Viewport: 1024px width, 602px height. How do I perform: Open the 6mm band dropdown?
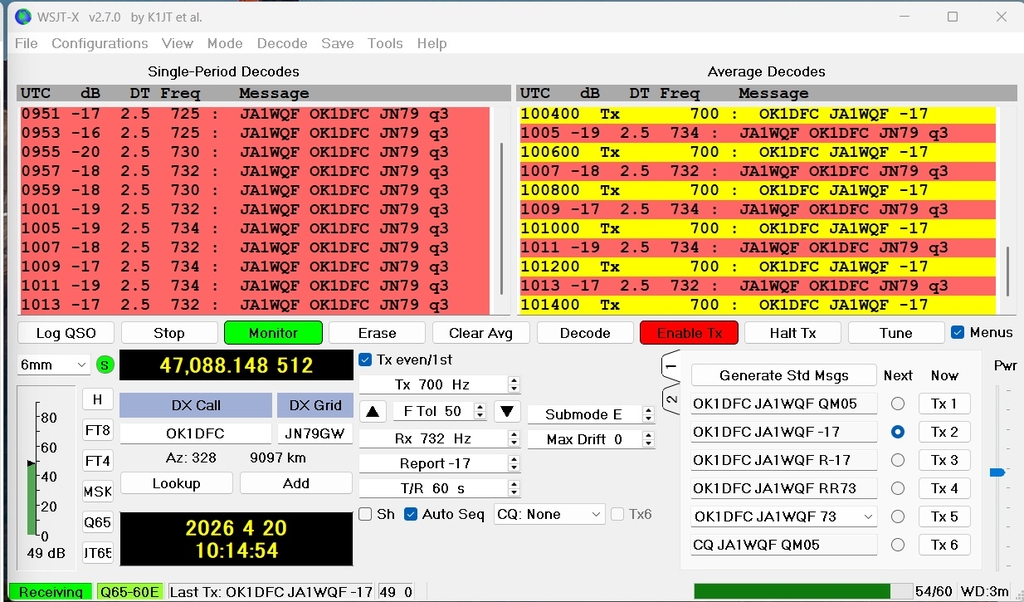pos(53,364)
